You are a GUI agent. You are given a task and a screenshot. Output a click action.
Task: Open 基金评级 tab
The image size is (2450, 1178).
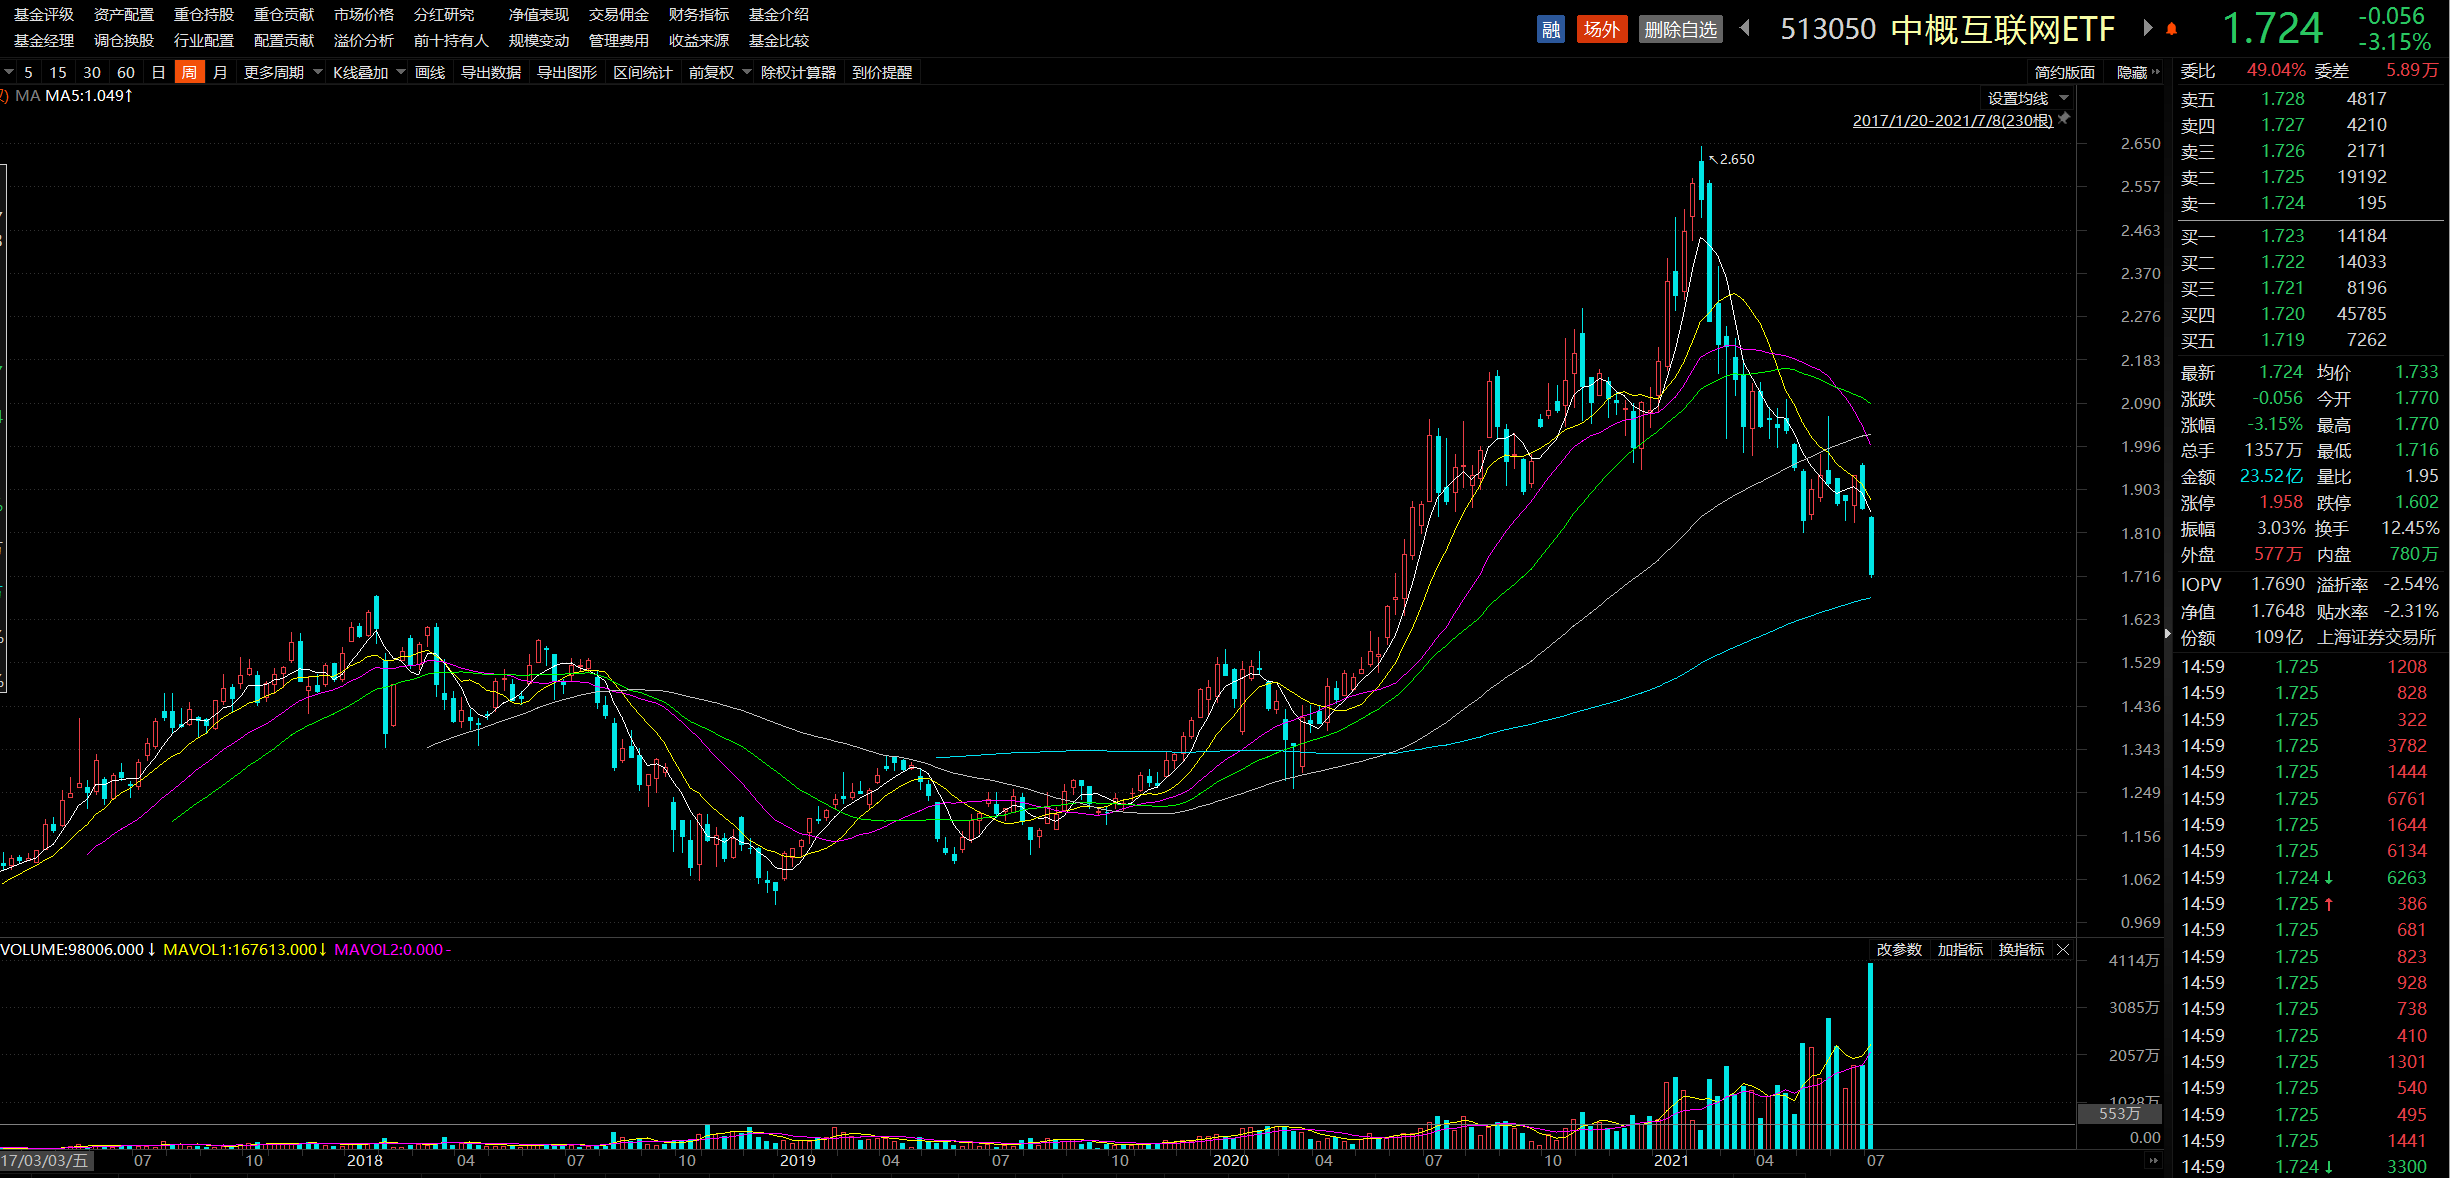pyautogui.click(x=44, y=14)
